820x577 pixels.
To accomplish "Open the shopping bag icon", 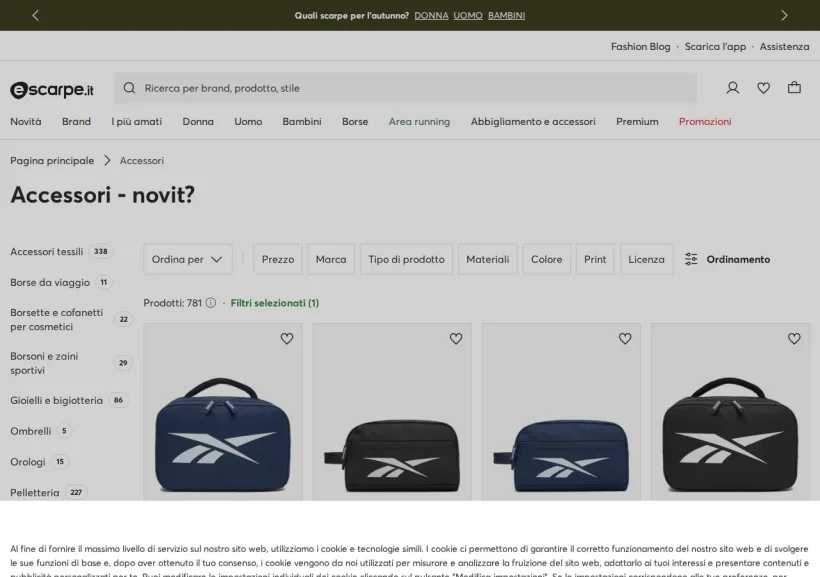I will click(794, 87).
